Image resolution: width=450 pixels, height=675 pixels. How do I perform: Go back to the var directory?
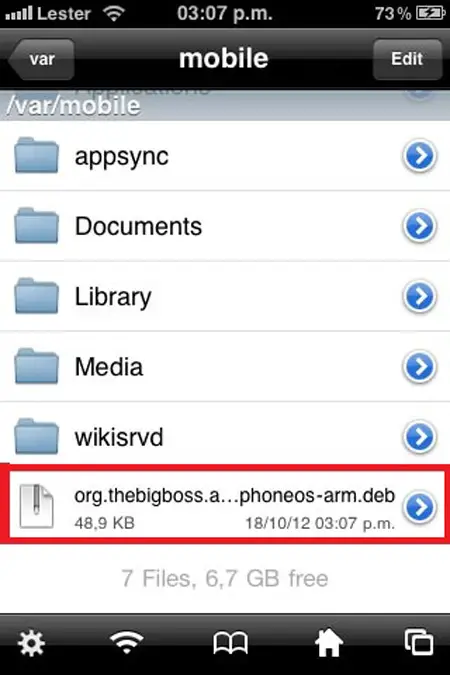click(x=41, y=59)
